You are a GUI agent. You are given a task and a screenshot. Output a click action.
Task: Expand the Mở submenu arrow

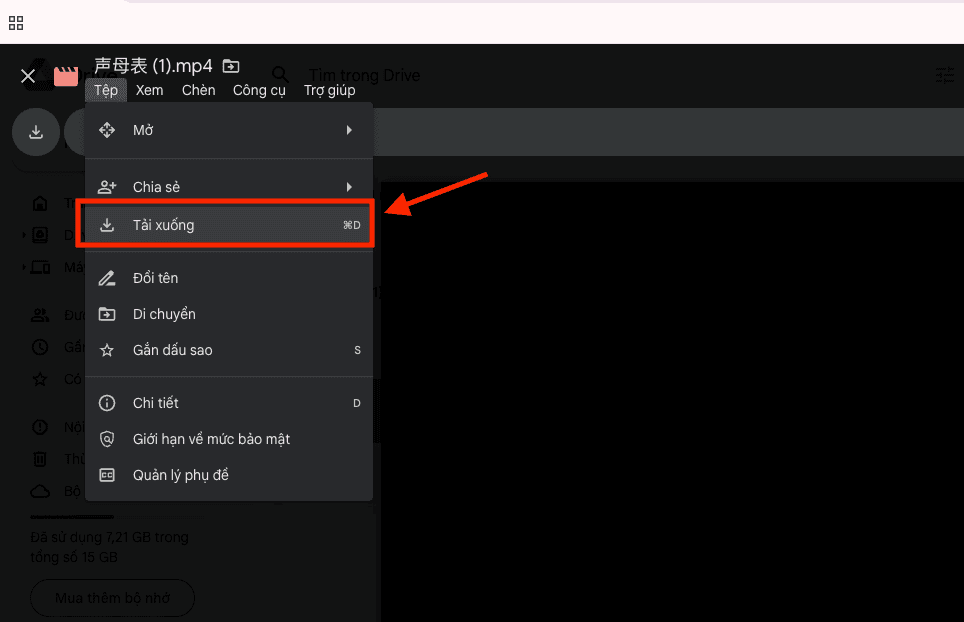click(349, 130)
